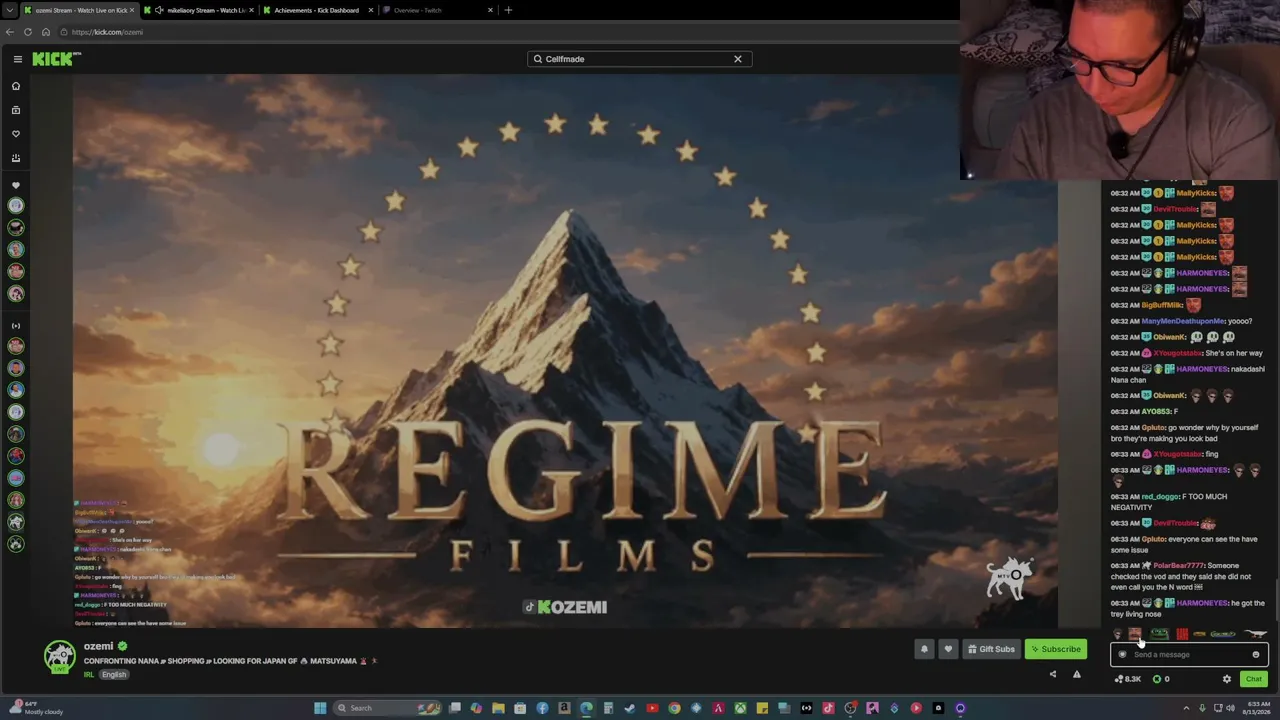Open the browser tab list dropdown

click(x=10, y=10)
